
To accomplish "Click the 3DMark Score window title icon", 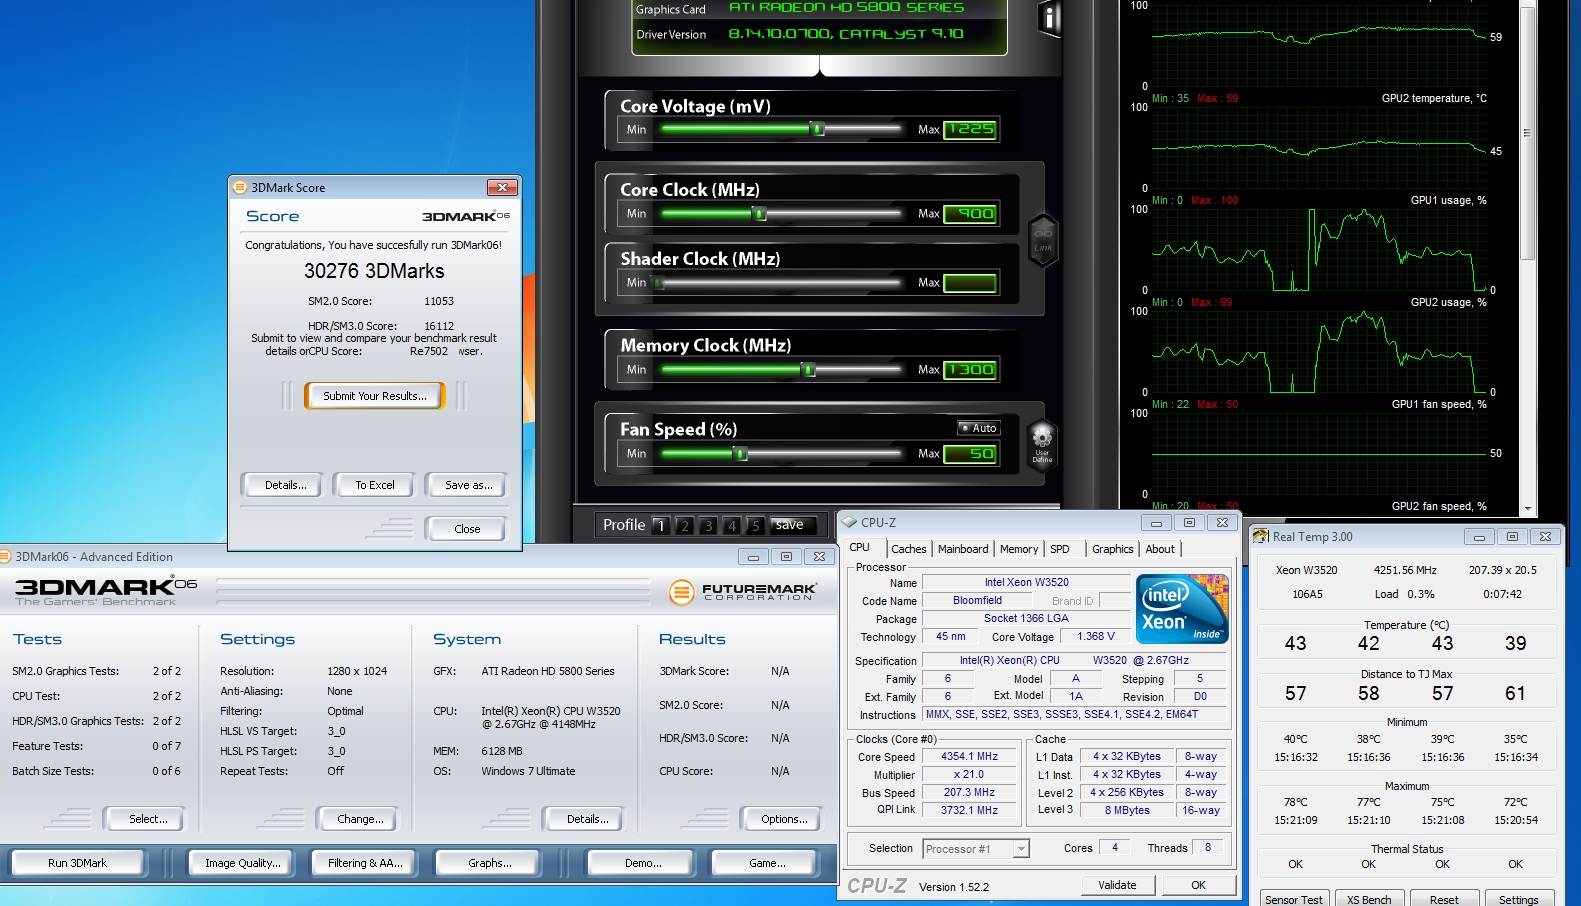I will pos(240,187).
